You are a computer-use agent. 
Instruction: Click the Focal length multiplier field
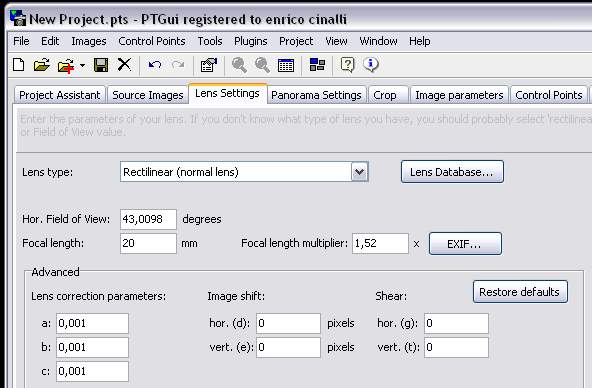380,243
